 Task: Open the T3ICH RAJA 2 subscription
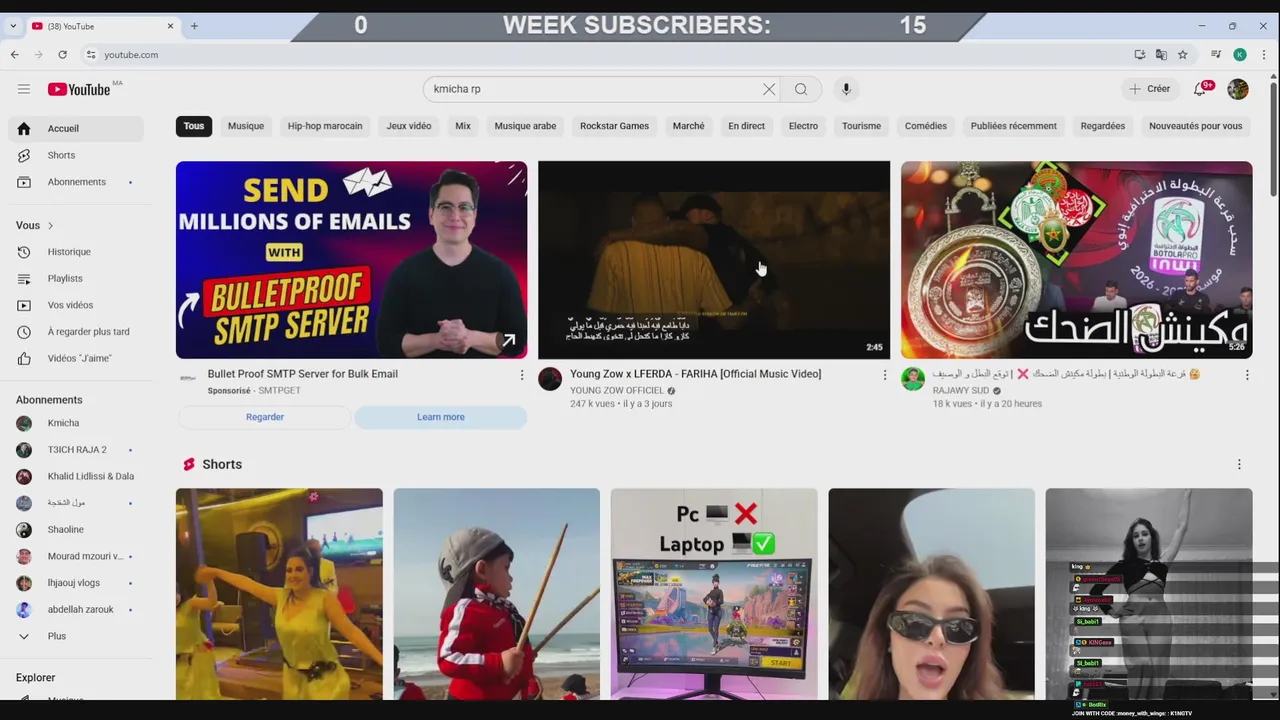point(76,450)
